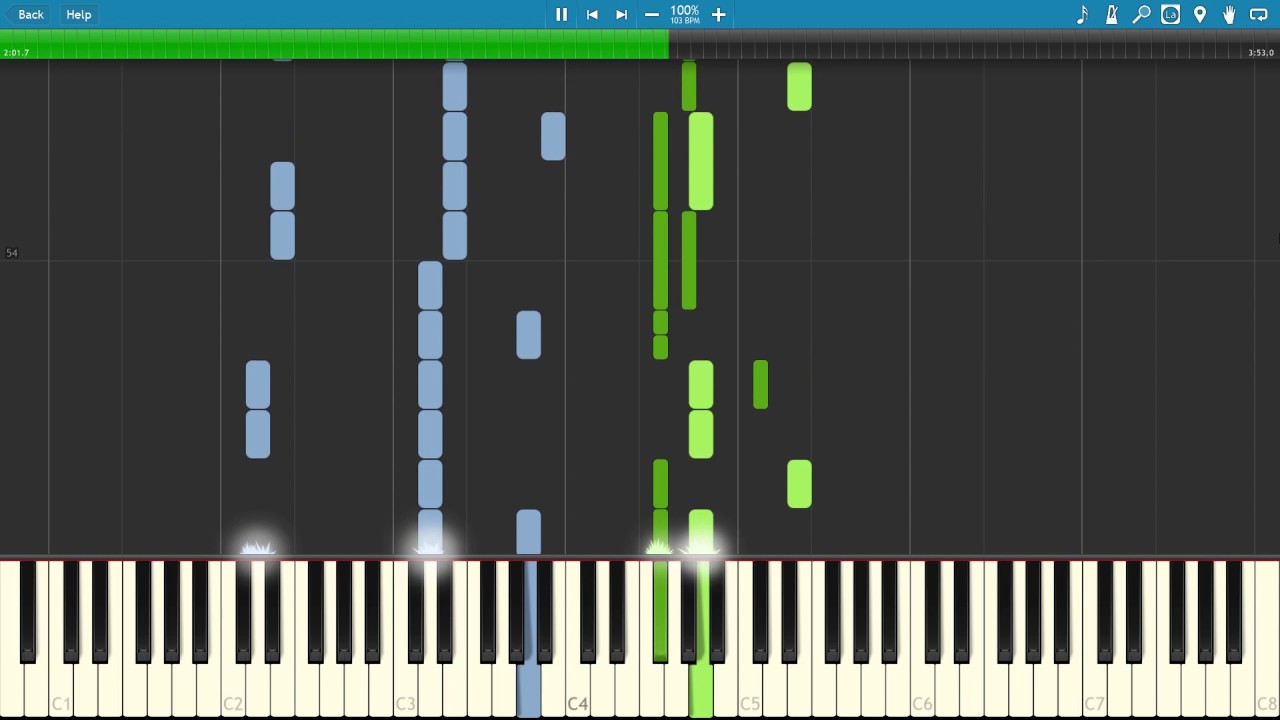Decrease playback speed with minus button
1280x720 pixels.
652,14
